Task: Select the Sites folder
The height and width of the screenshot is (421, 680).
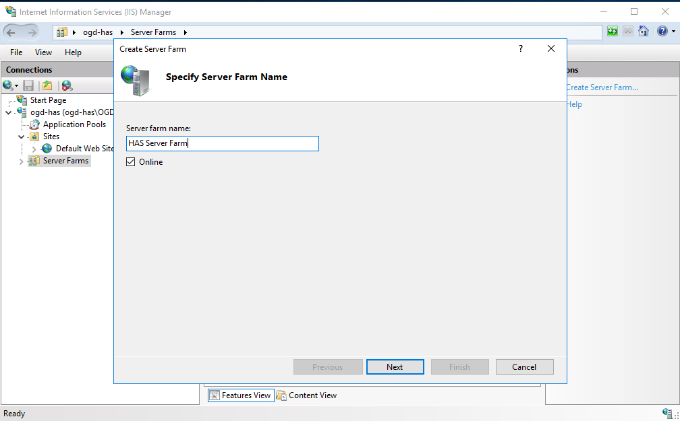Action: coord(51,136)
